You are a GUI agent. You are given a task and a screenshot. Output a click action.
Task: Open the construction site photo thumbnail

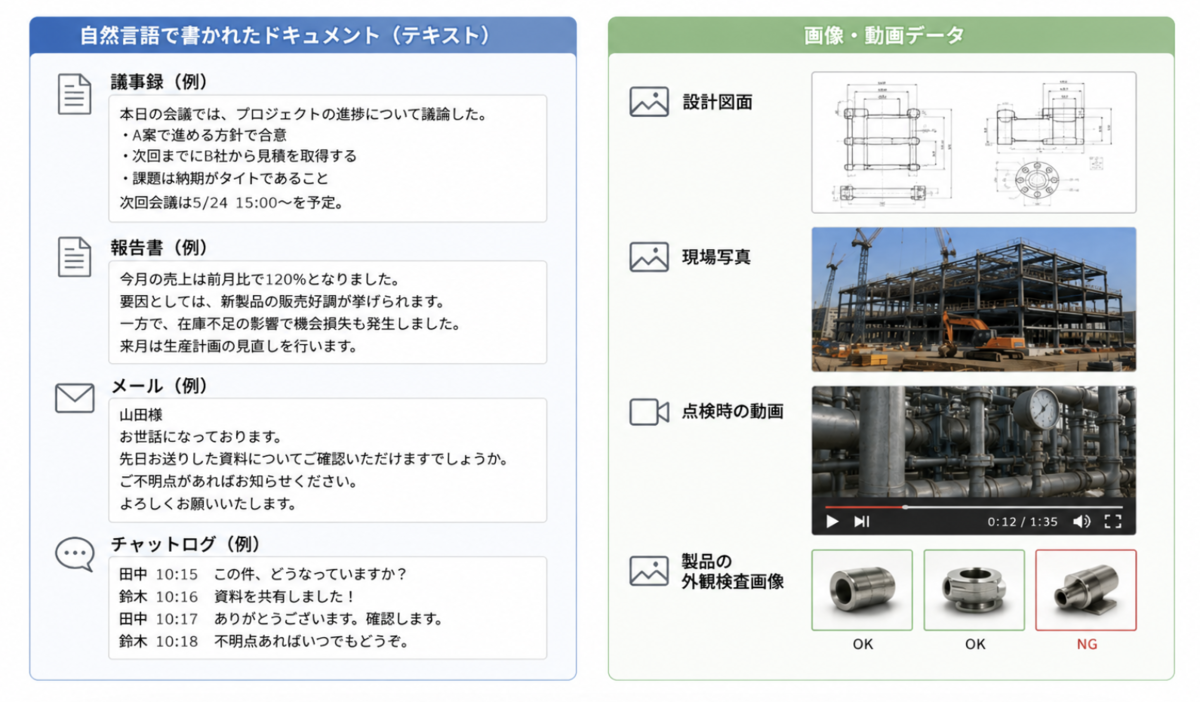[974, 299]
